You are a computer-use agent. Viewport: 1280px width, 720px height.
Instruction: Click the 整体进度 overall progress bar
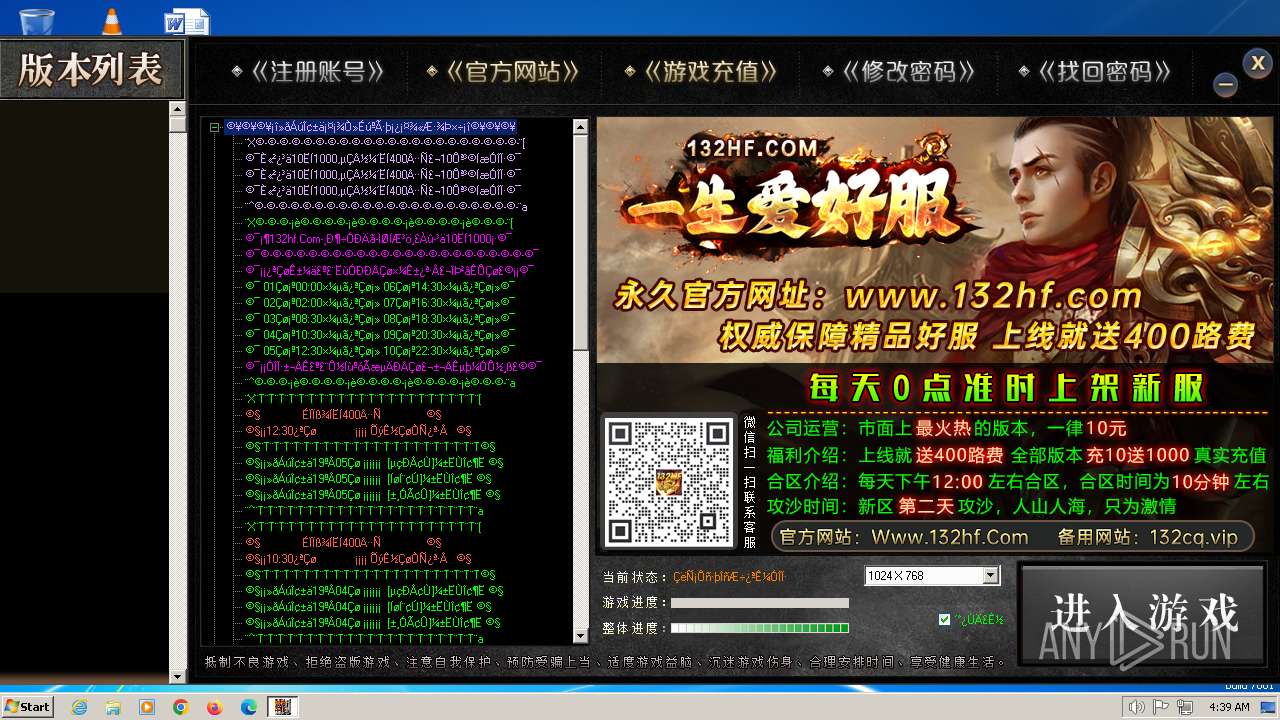[759, 628]
